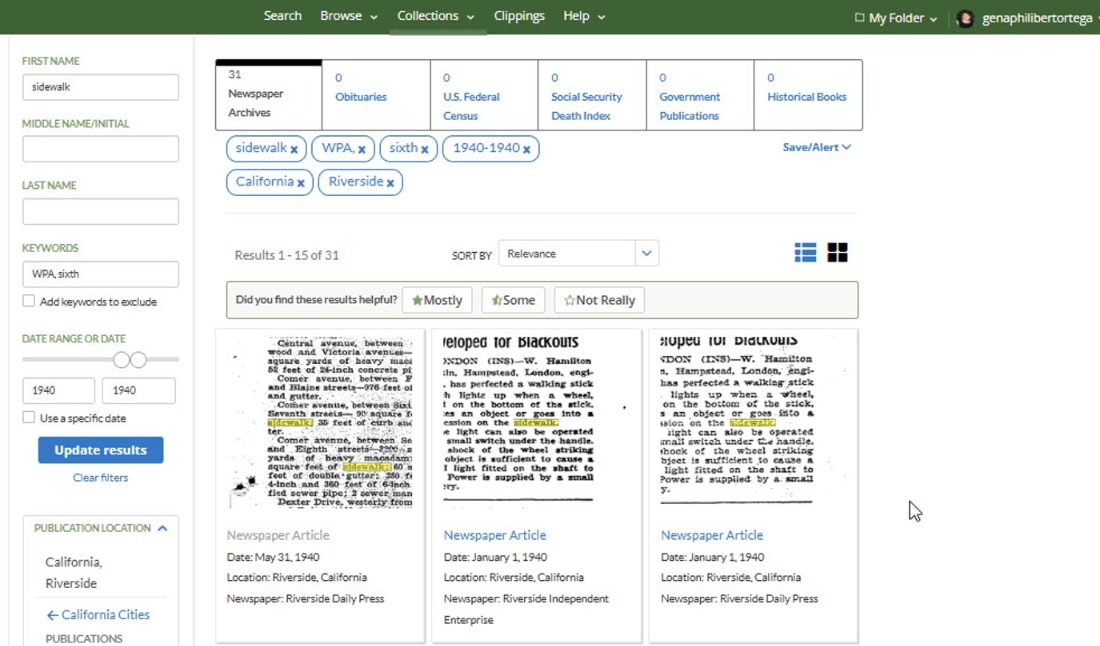Image resolution: width=1100 pixels, height=646 pixels.
Task: Go back to California Cities link
Action: pyautogui.click(x=98, y=614)
